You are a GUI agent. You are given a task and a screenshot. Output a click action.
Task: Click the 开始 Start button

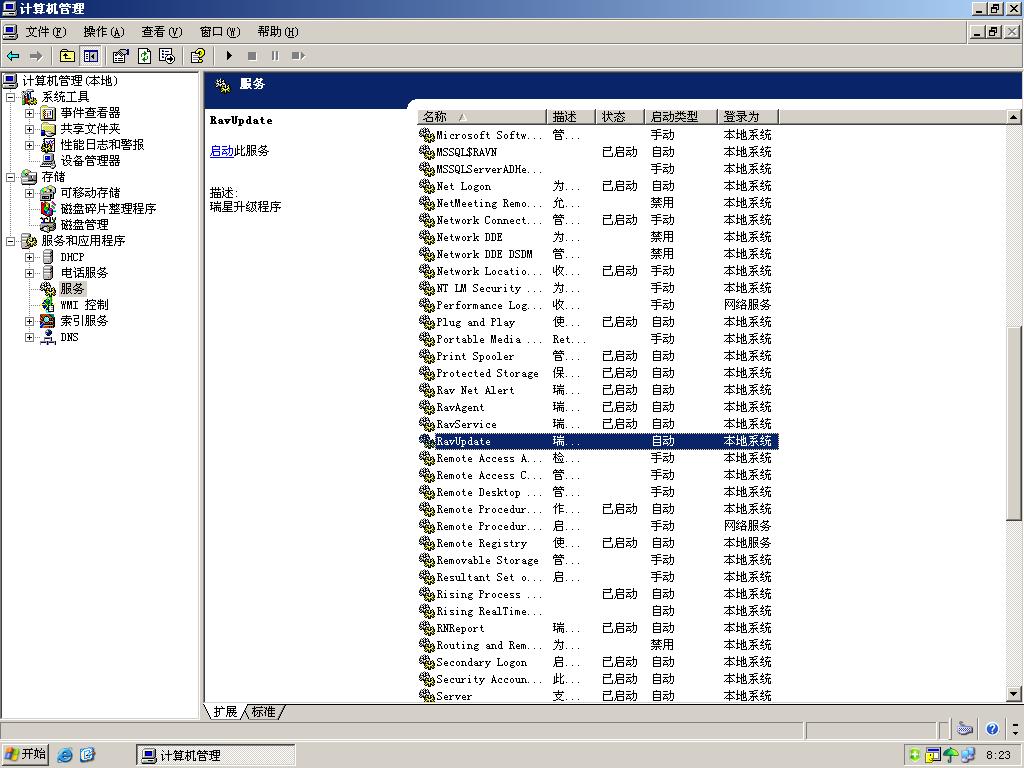[x=25, y=754]
